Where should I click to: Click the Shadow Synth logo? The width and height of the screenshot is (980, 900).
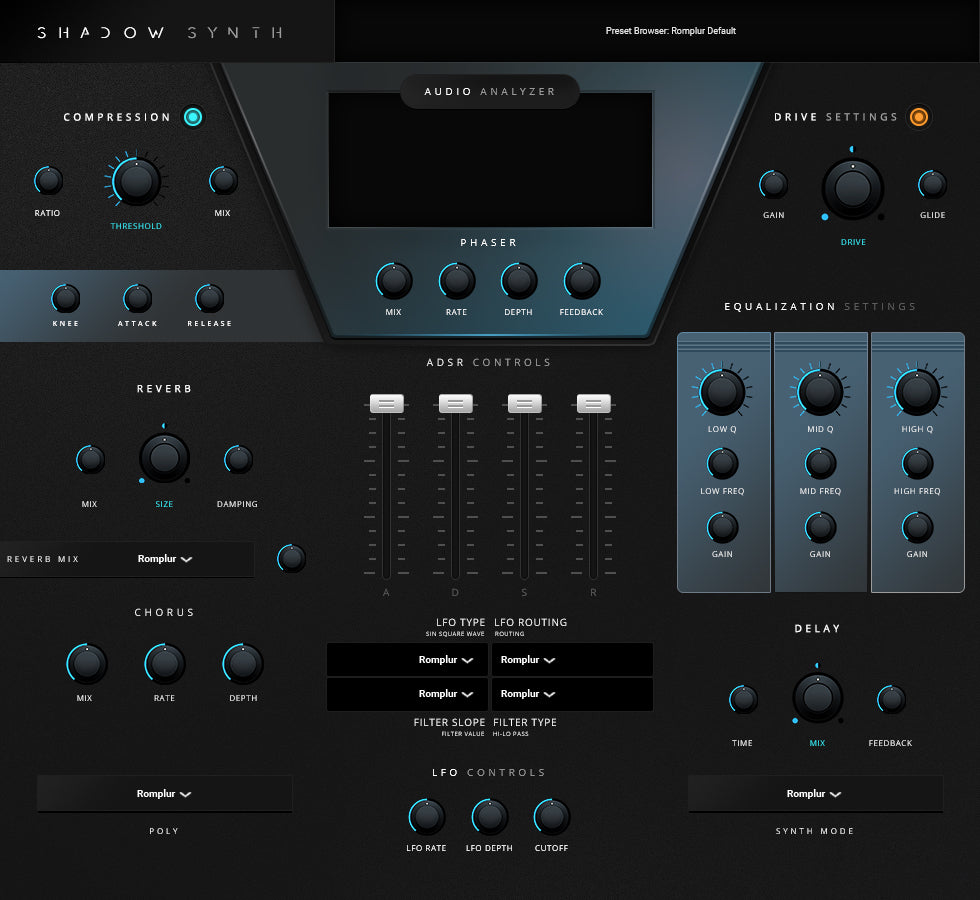pyautogui.click(x=161, y=32)
